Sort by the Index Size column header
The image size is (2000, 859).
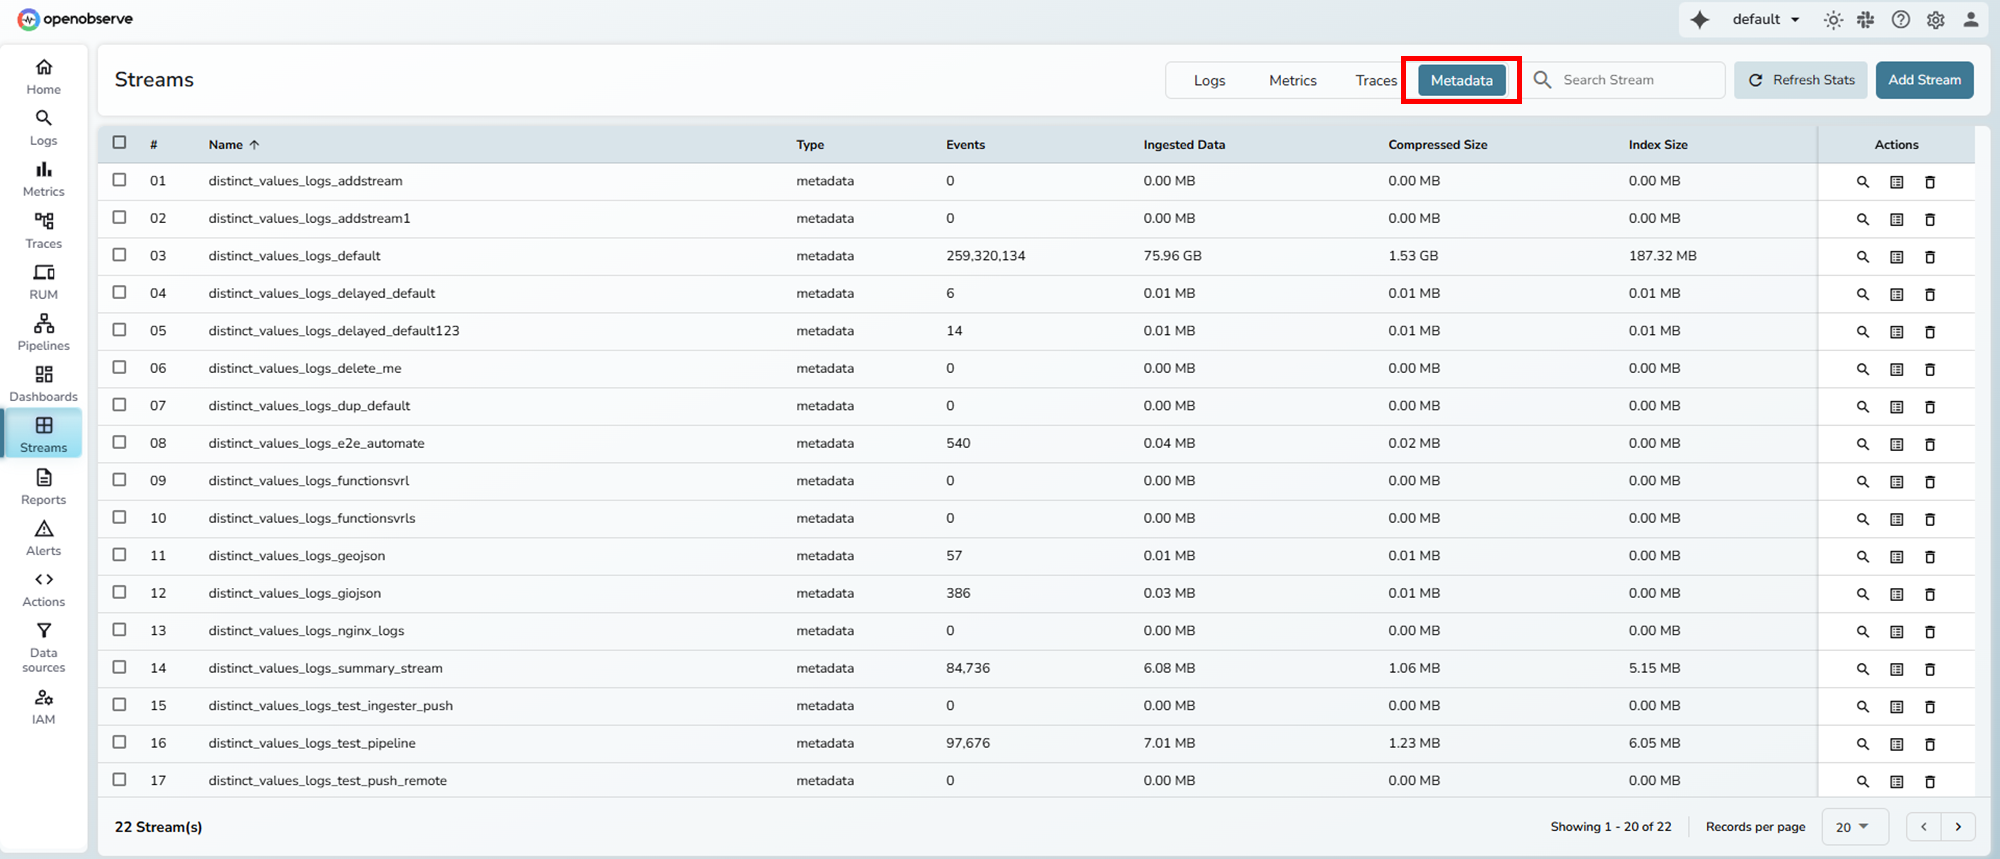coord(1657,145)
